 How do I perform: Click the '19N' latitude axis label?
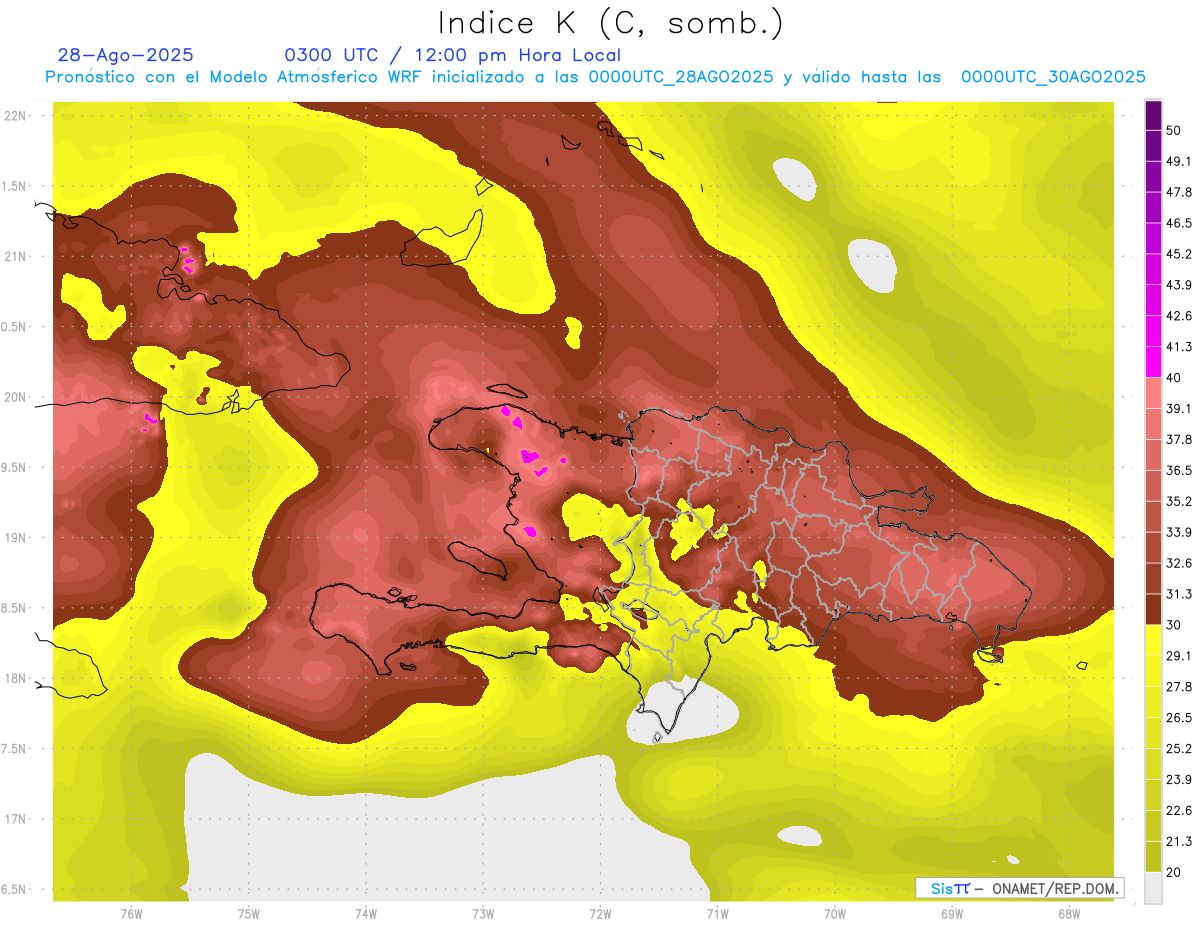pyautogui.click(x=17, y=538)
